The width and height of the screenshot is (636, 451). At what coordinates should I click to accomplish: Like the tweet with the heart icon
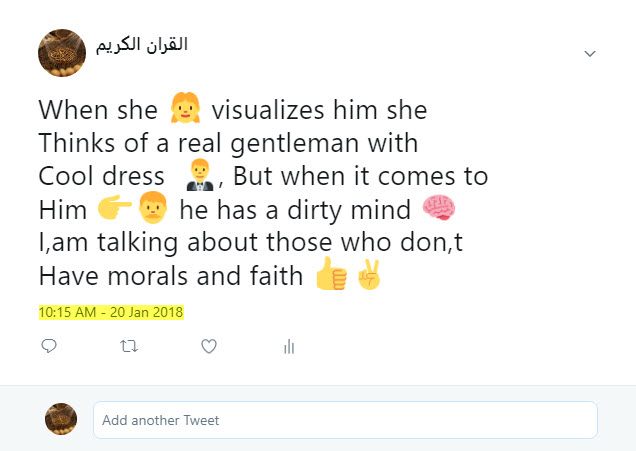pyautogui.click(x=209, y=346)
